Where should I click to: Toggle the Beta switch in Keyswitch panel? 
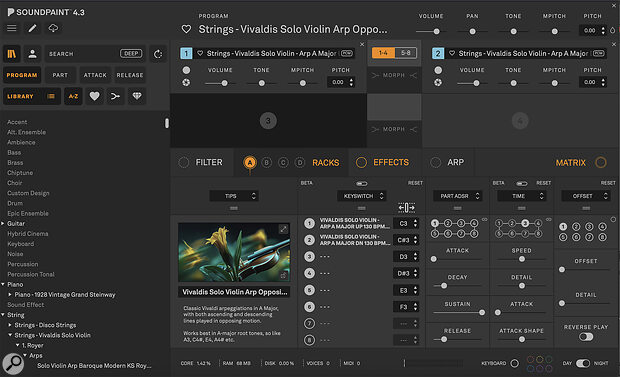click(x=361, y=184)
